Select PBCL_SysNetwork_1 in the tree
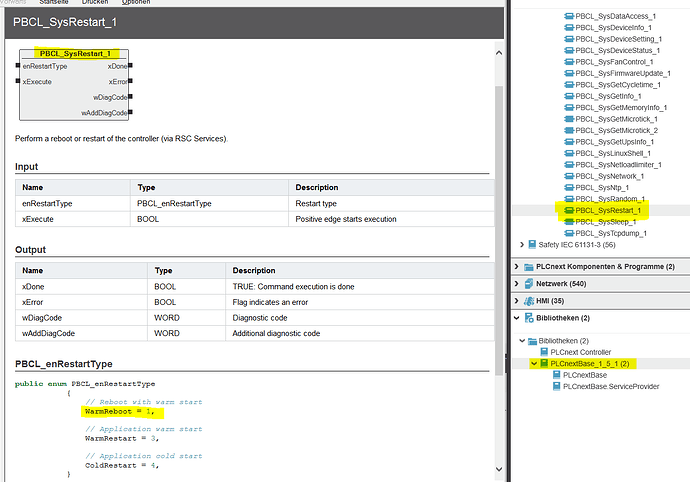This screenshot has width=690, height=482. pos(609,177)
